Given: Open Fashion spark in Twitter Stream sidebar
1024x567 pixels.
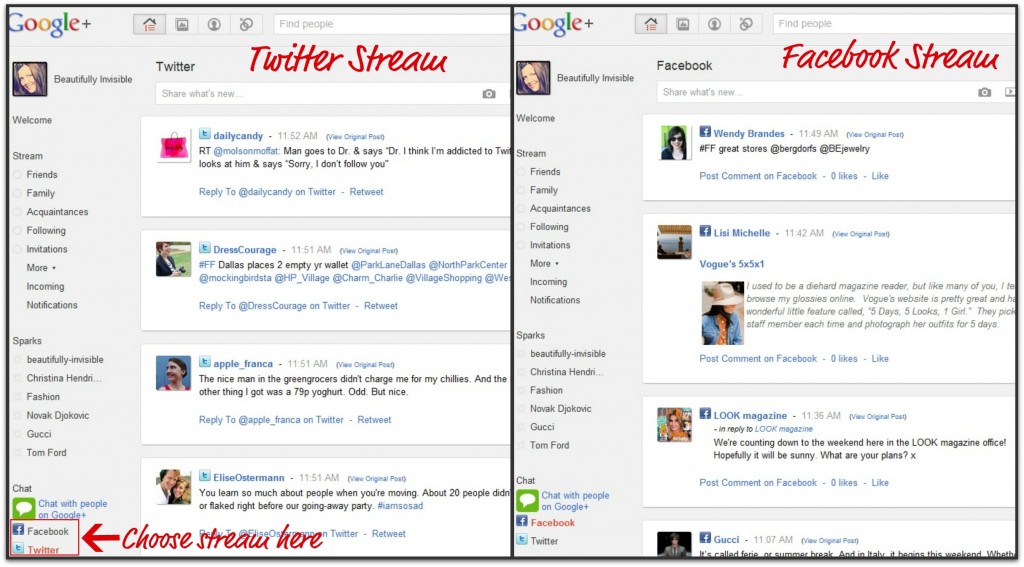Looking at the screenshot, I should [43, 397].
